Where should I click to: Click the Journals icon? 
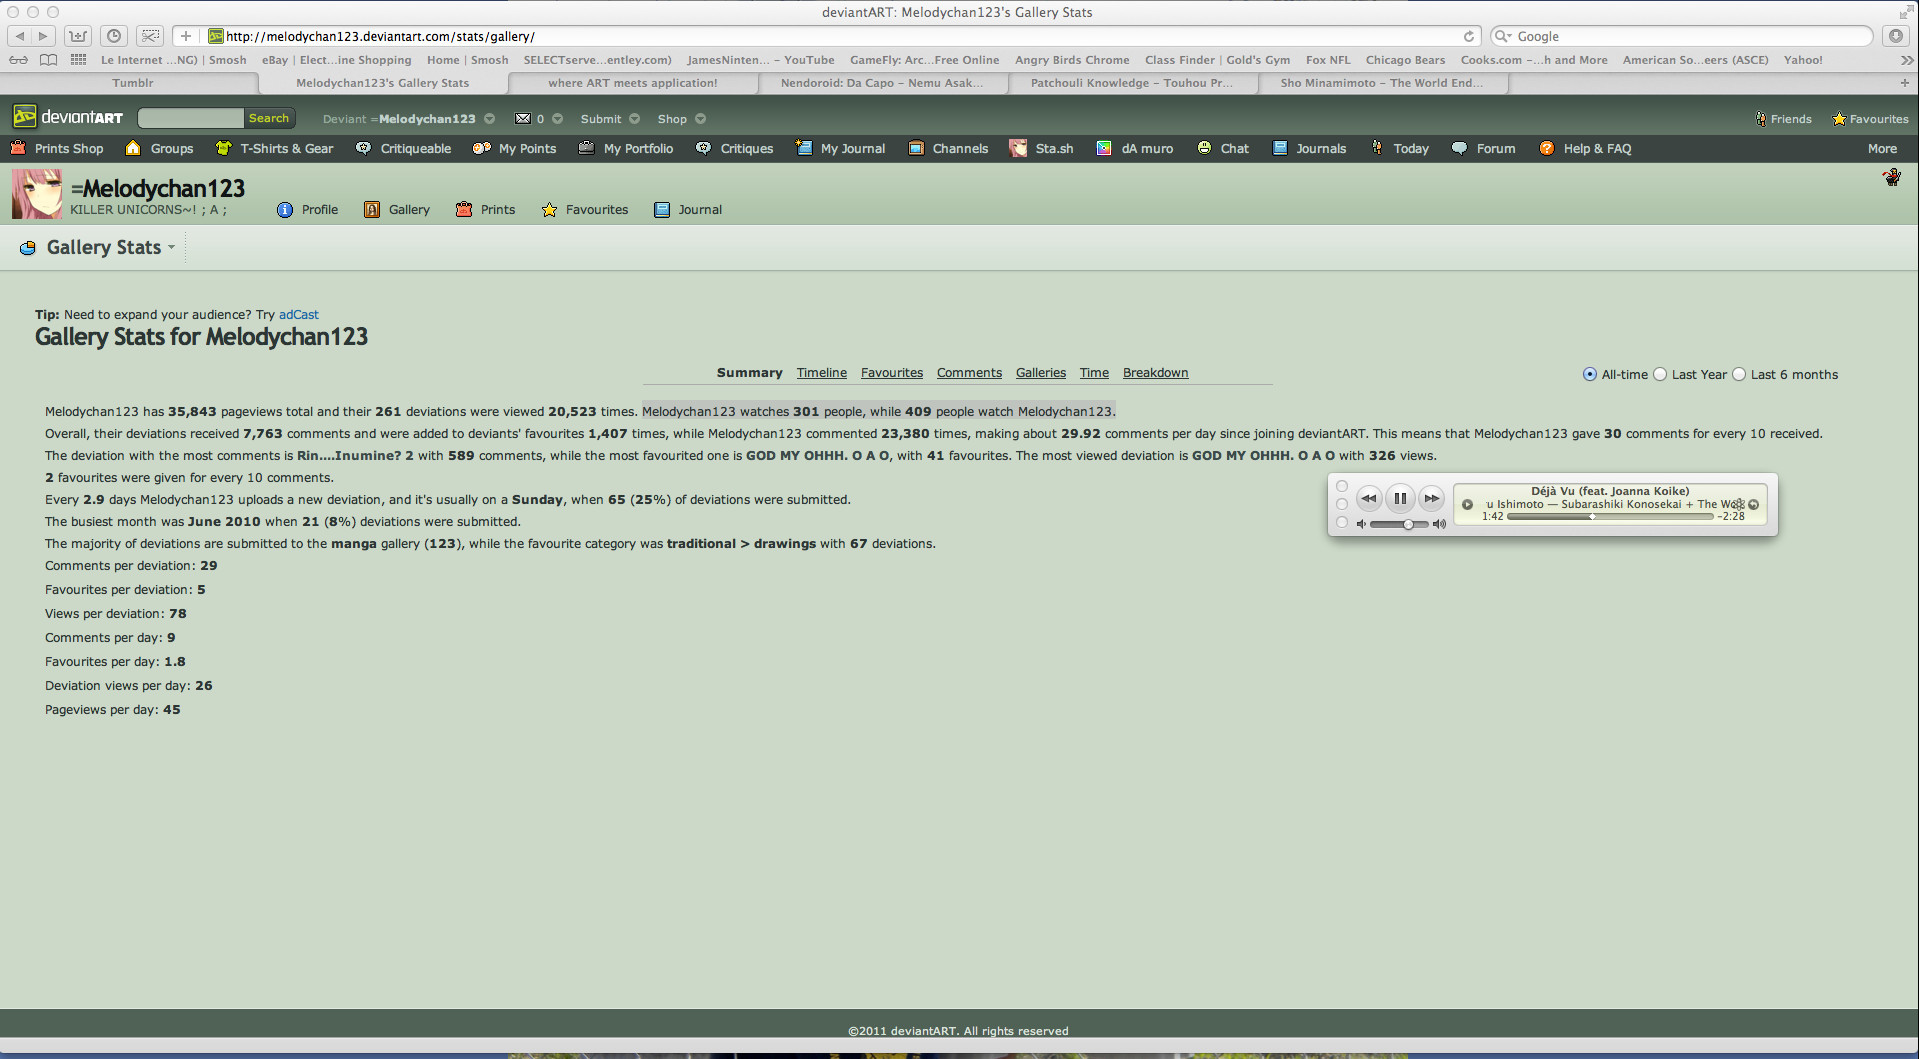tap(1280, 148)
